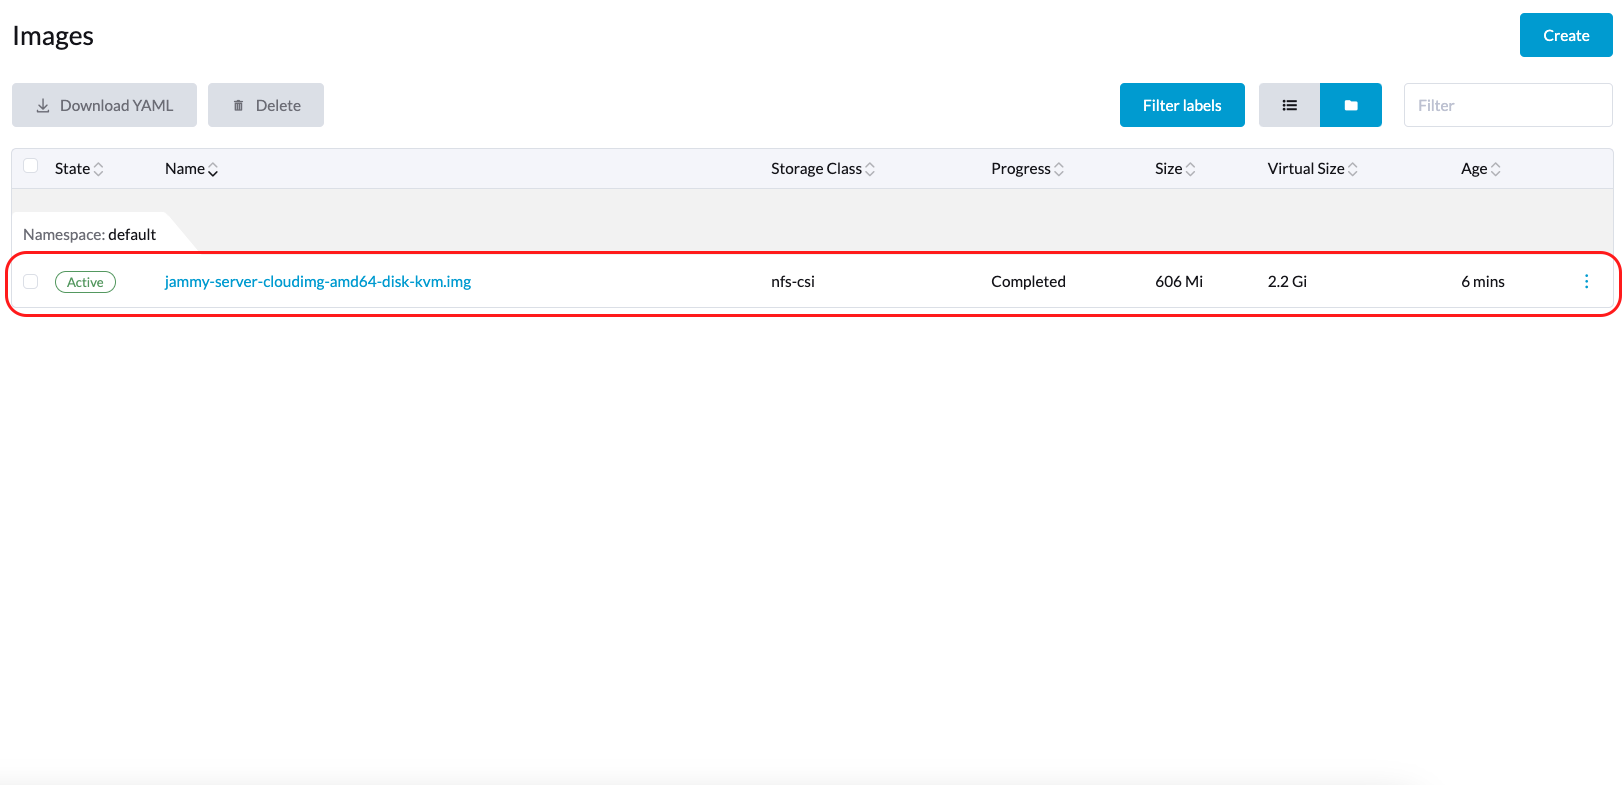Open the Filter labels panel
Viewport: 1624px width, 785px height.
tap(1182, 105)
